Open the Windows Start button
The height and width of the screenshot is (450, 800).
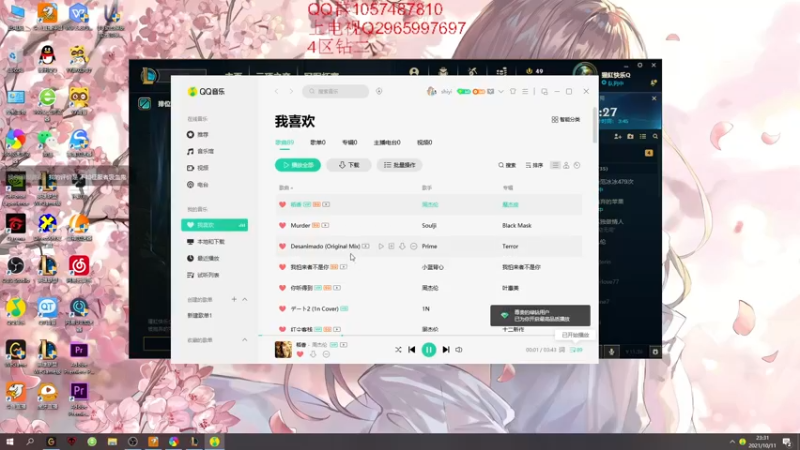(x=9, y=441)
